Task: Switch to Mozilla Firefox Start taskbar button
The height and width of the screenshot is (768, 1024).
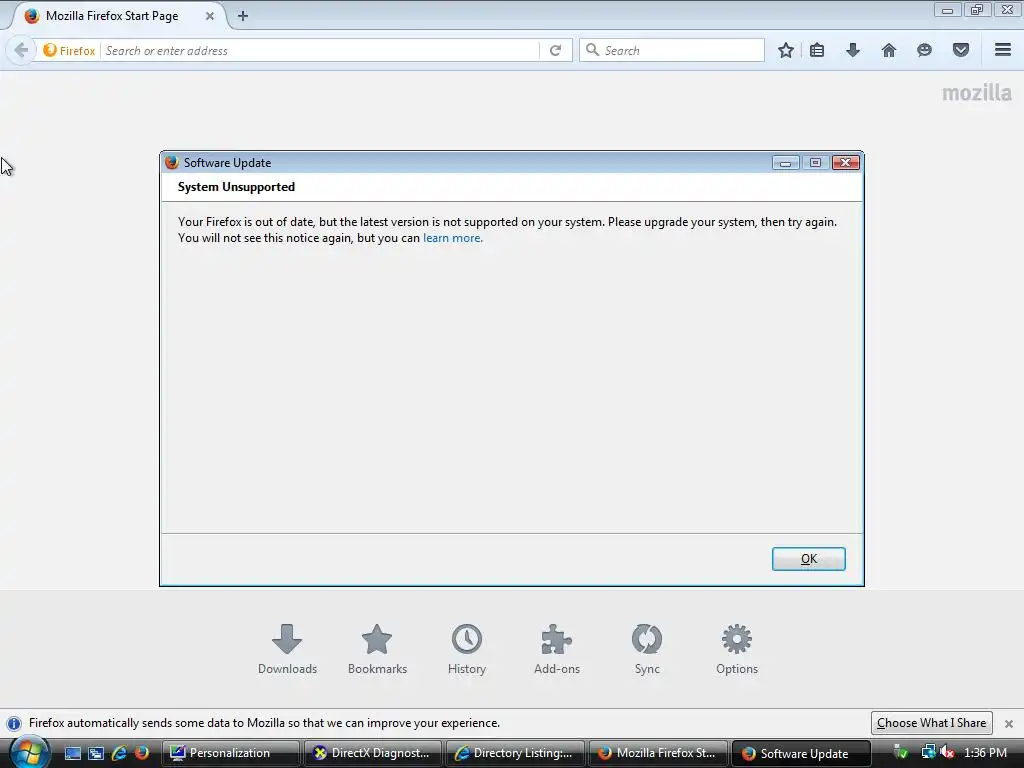Action: click(658, 753)
